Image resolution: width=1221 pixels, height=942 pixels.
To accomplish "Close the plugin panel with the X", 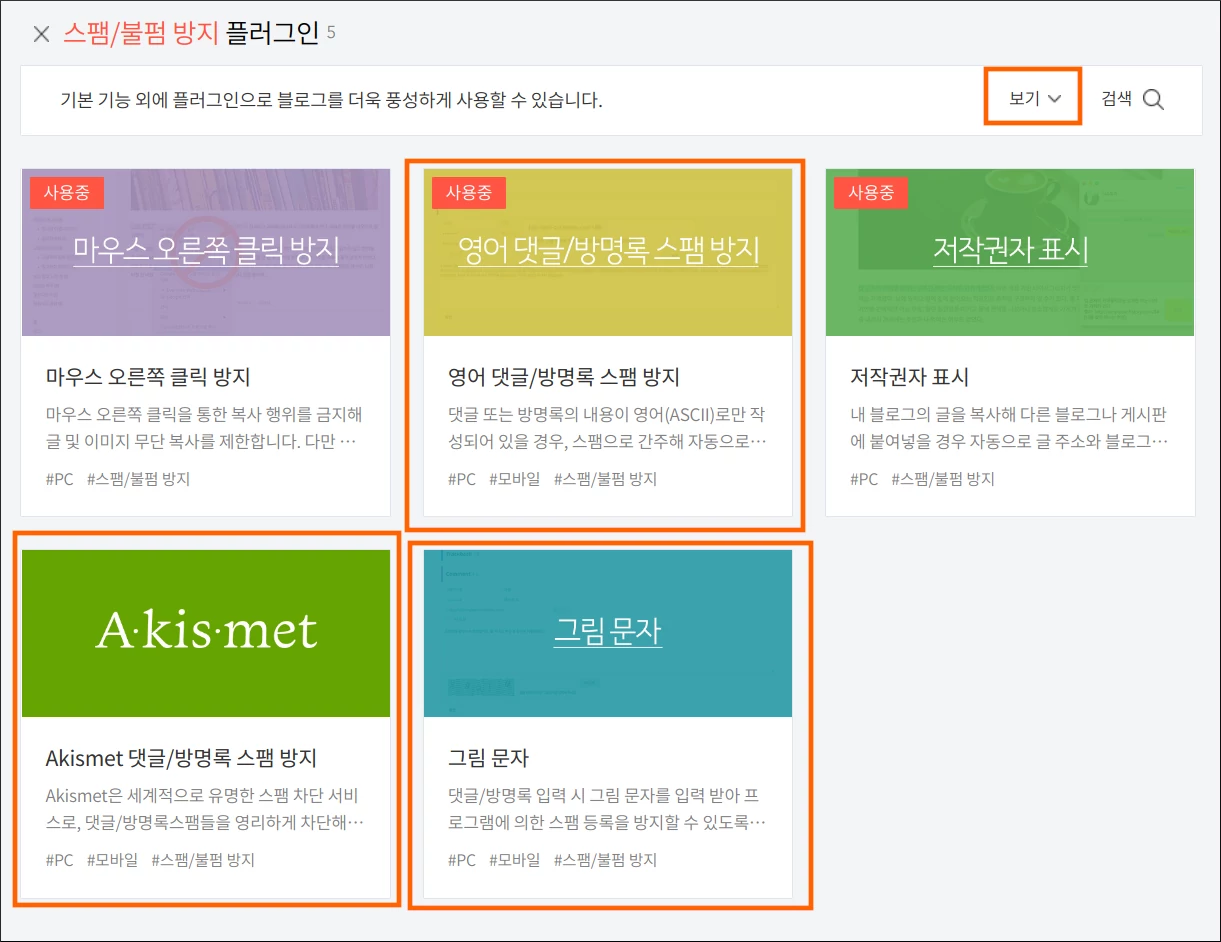I will coord(40,33).
